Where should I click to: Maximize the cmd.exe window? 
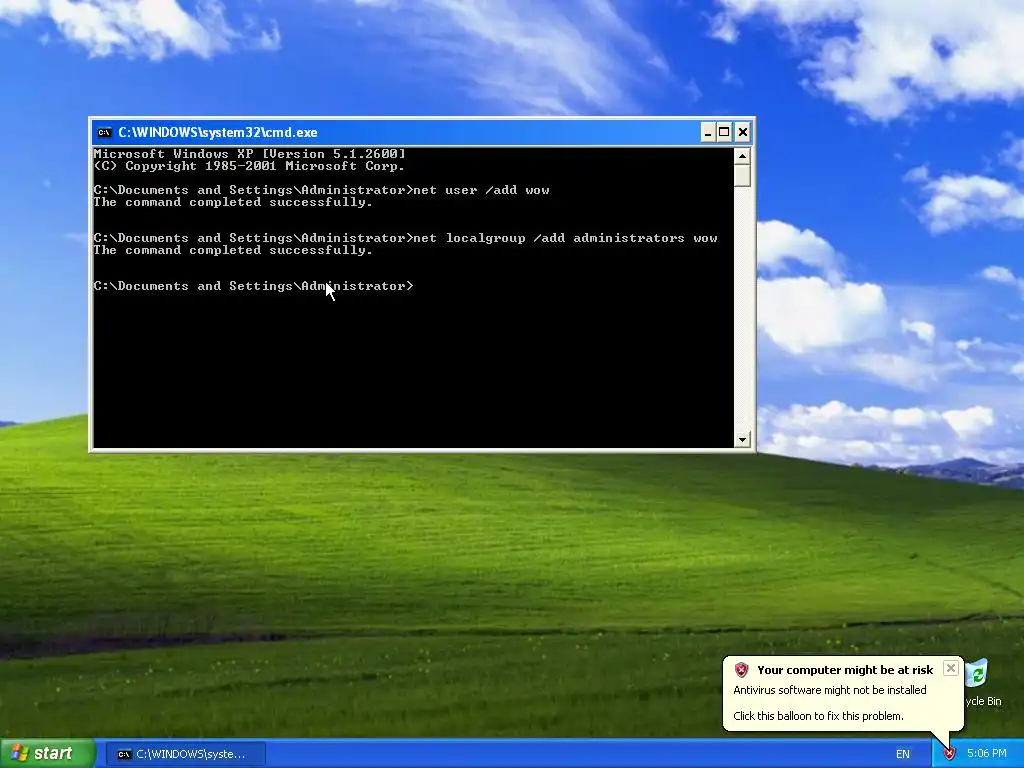[724, 133]
